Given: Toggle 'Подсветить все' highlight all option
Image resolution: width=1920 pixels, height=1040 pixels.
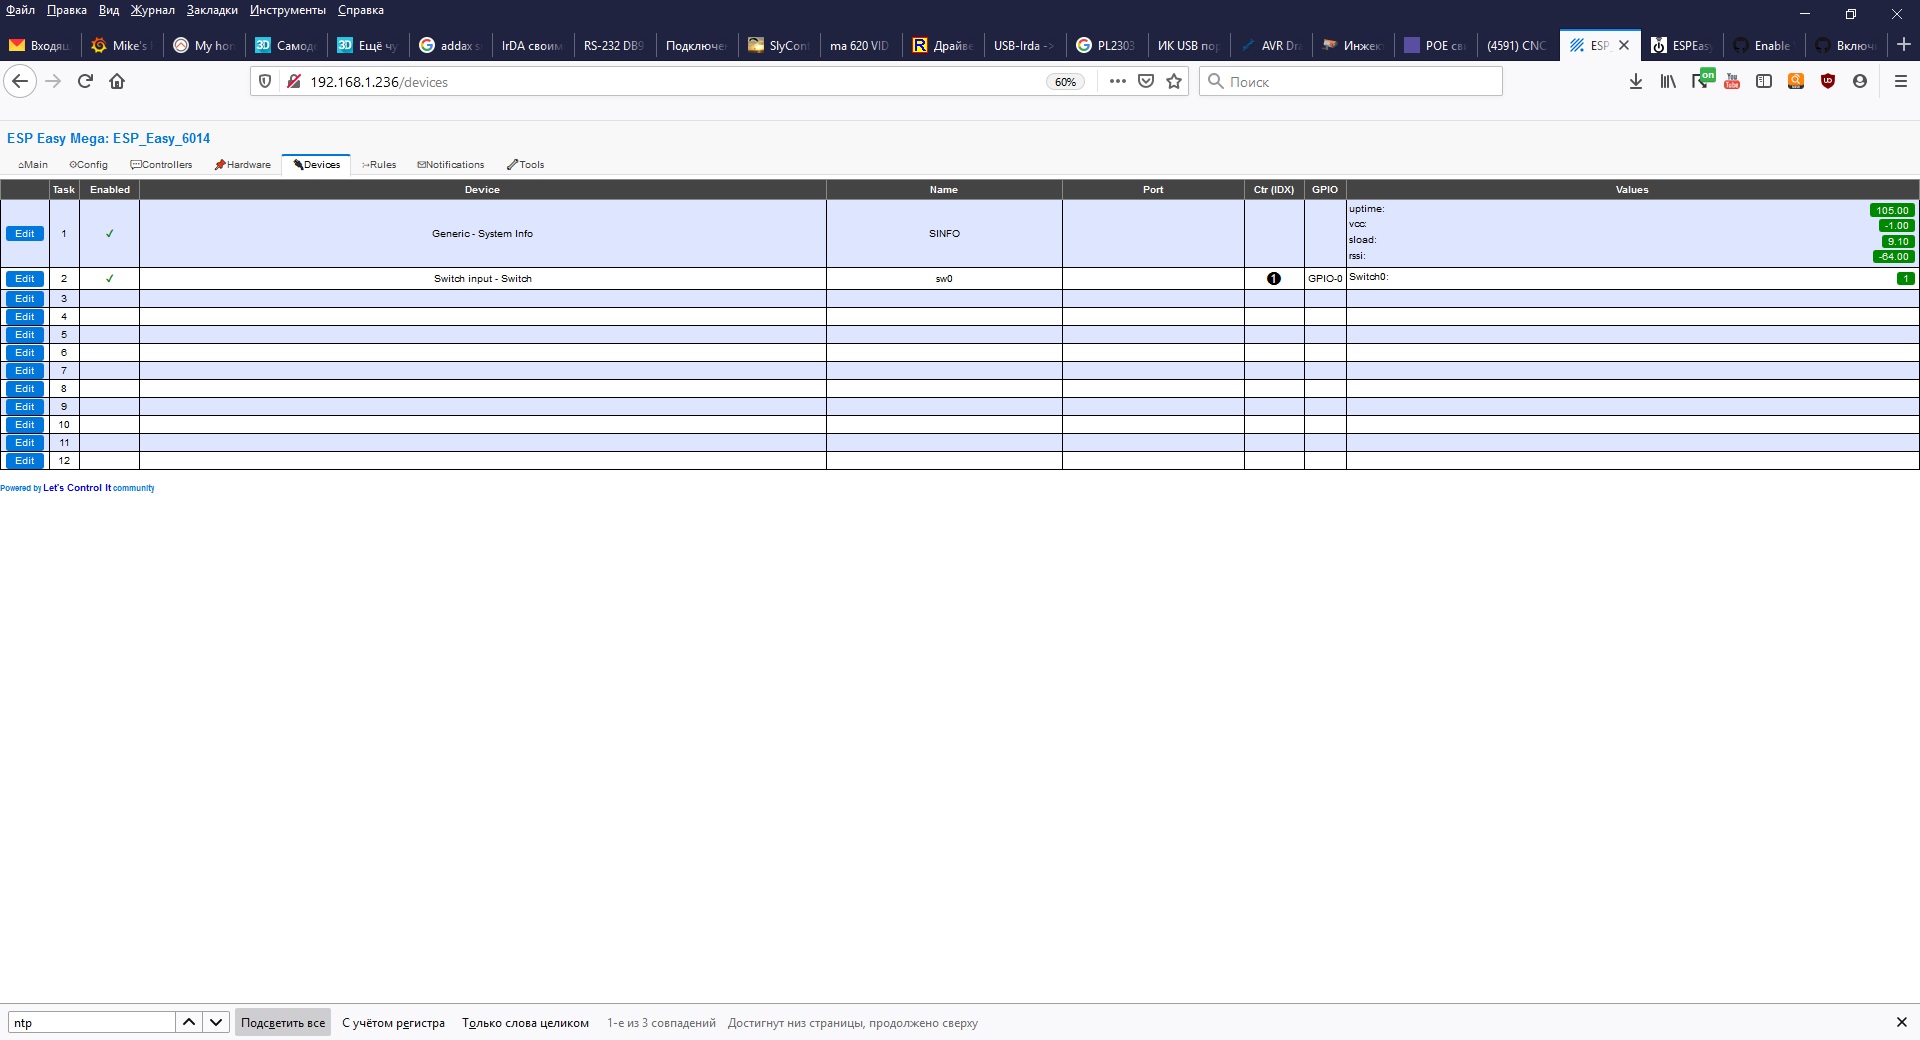Looking at the screenshot, I should (283, 1023).
